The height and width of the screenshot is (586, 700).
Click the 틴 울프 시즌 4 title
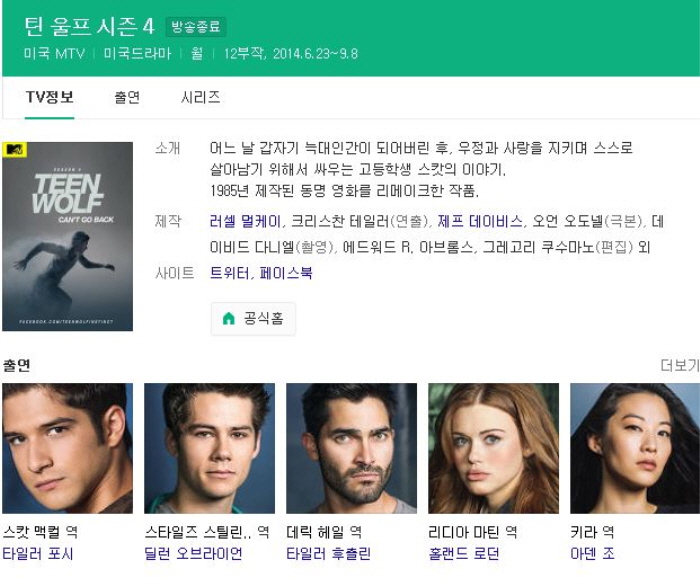tap(89, 26)
